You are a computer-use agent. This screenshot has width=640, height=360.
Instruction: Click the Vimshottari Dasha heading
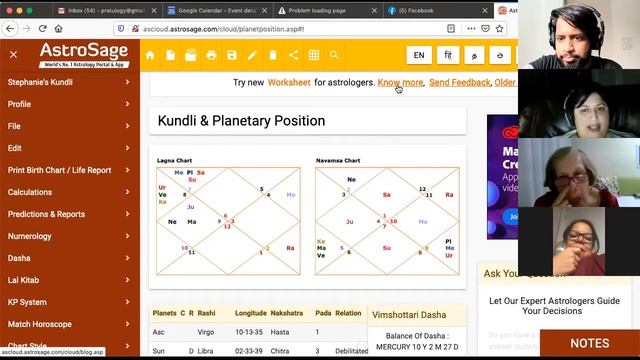point(409,315)
